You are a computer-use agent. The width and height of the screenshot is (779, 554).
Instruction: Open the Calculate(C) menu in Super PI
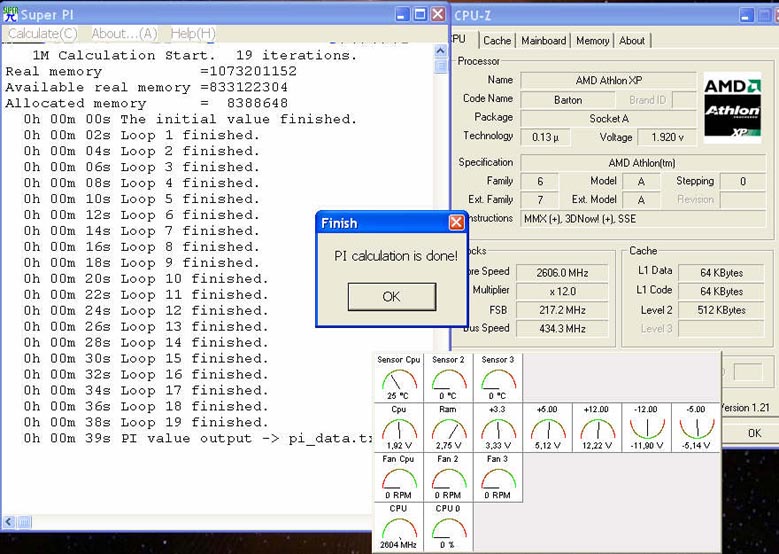(x=43, y=34)
